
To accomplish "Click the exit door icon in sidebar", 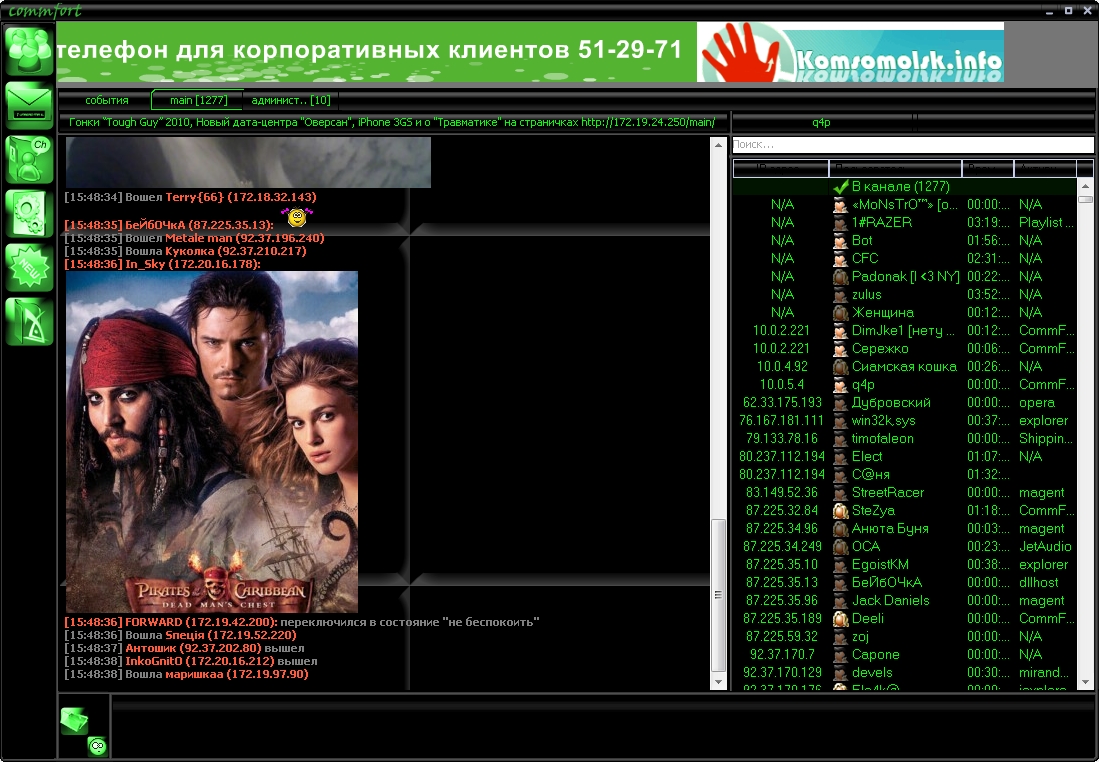I will click(x=29, y=321).
